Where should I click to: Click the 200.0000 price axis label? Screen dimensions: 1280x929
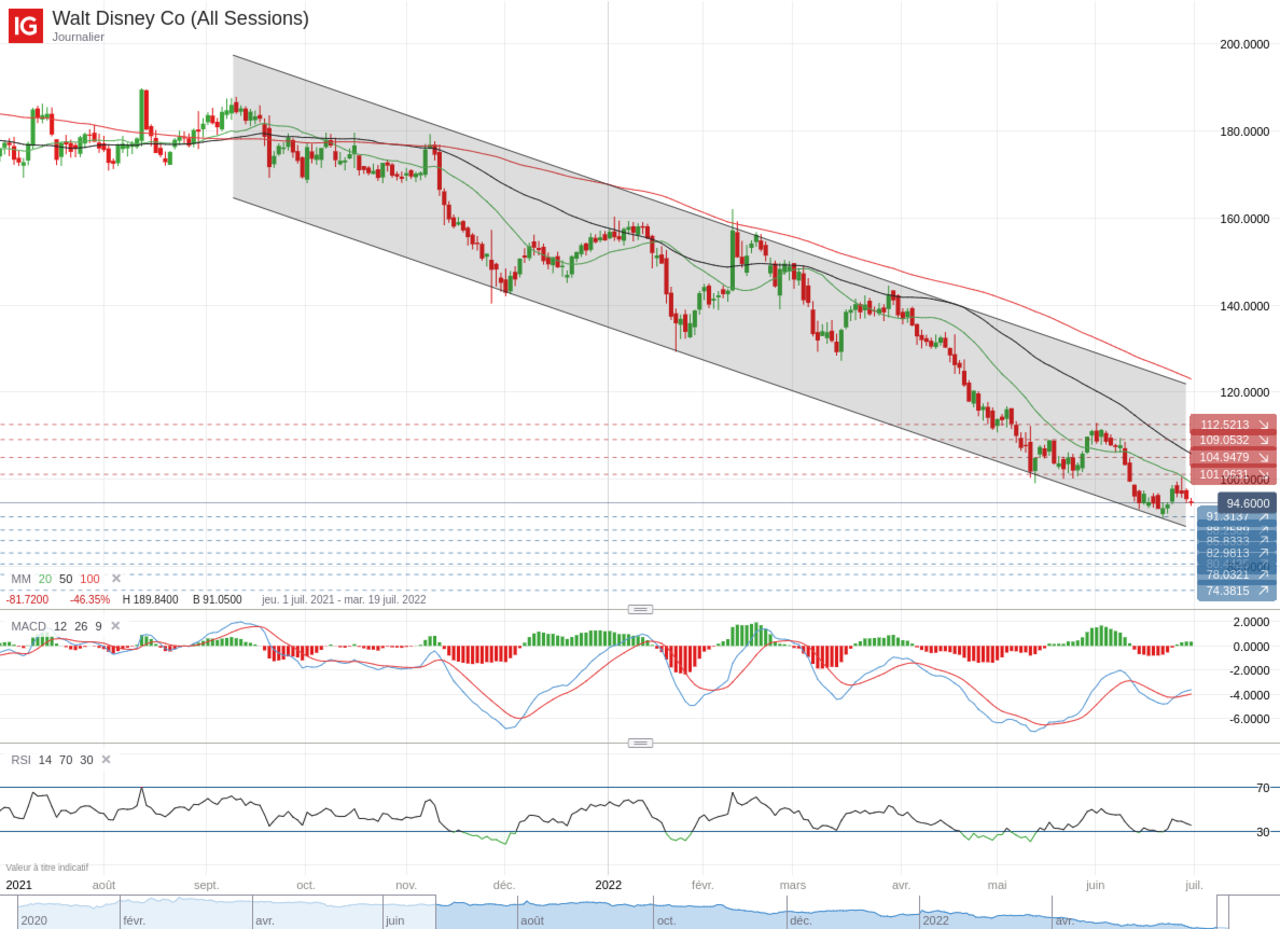pos(1244,44)
